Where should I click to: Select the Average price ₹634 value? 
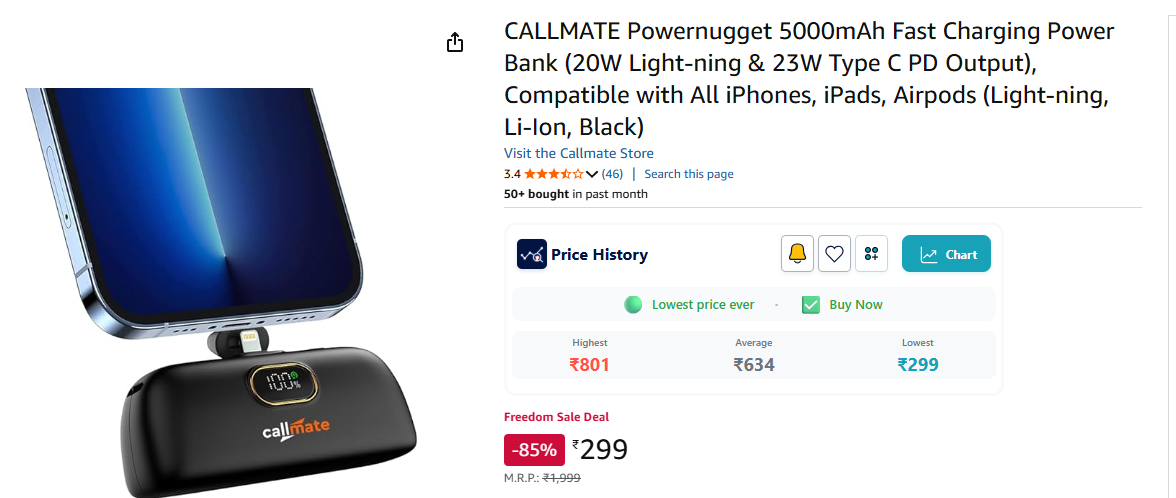754,365
